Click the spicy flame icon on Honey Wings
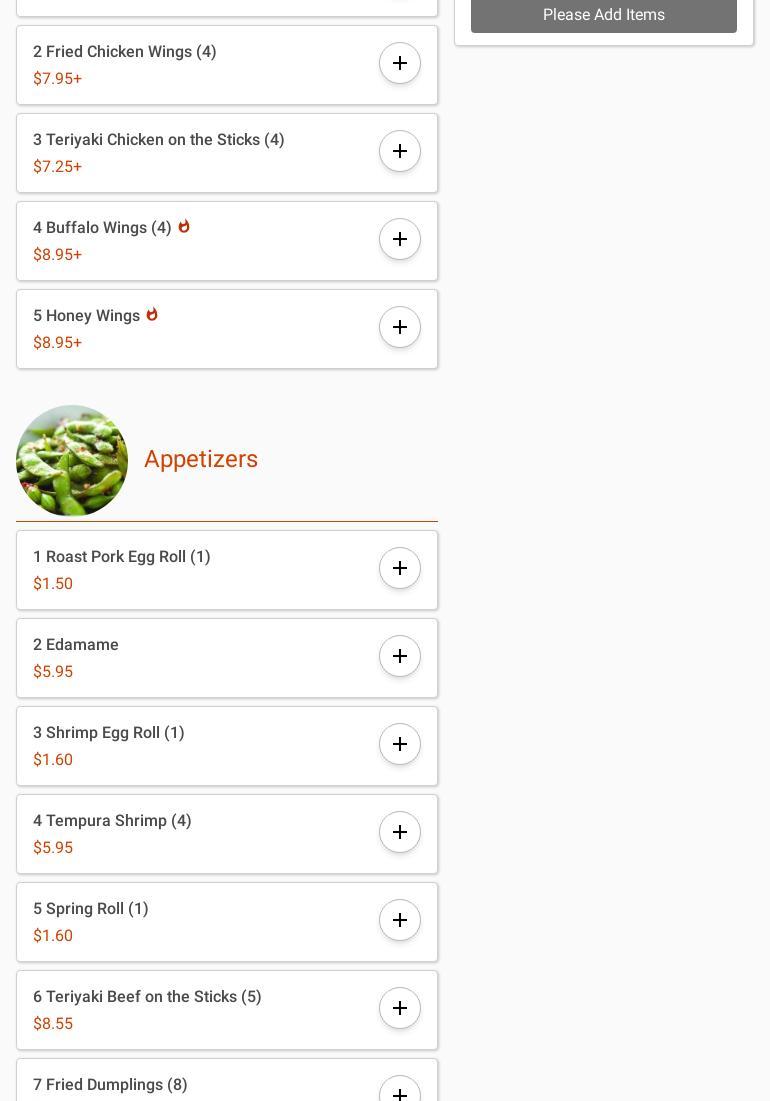The height and width of the screenshot is (1101, 770). pyautogui.click(x=152, y=315)
